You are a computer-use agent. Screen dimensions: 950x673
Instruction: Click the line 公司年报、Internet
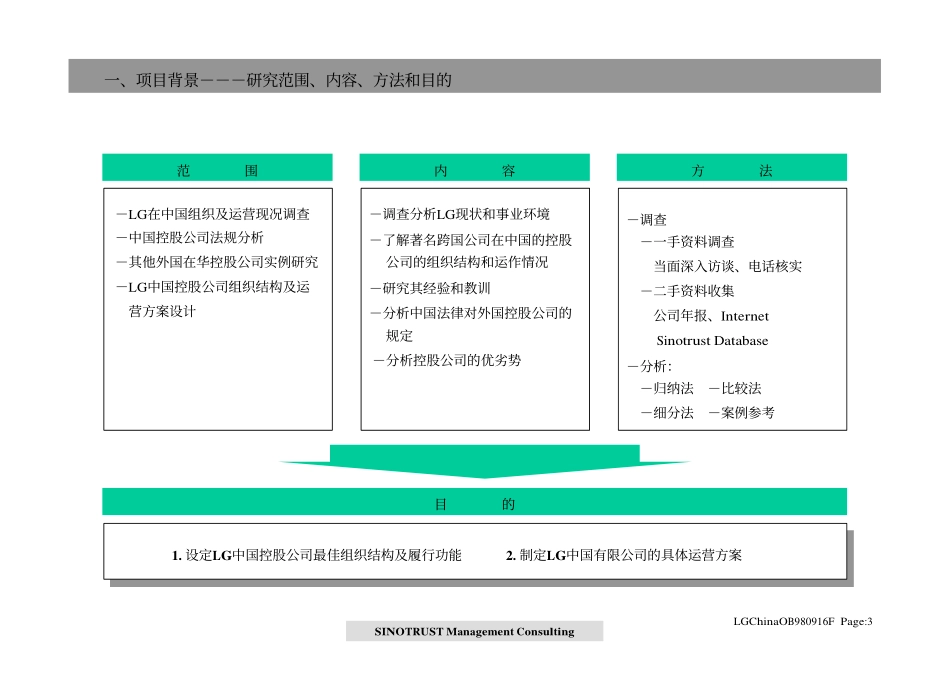click(x=711, y=316)
